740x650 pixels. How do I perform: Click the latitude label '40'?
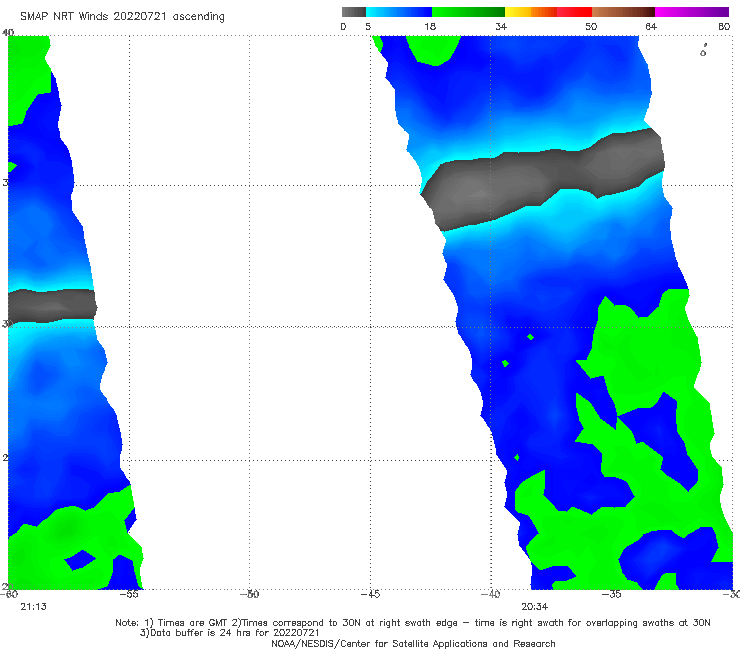coord(8,33)
